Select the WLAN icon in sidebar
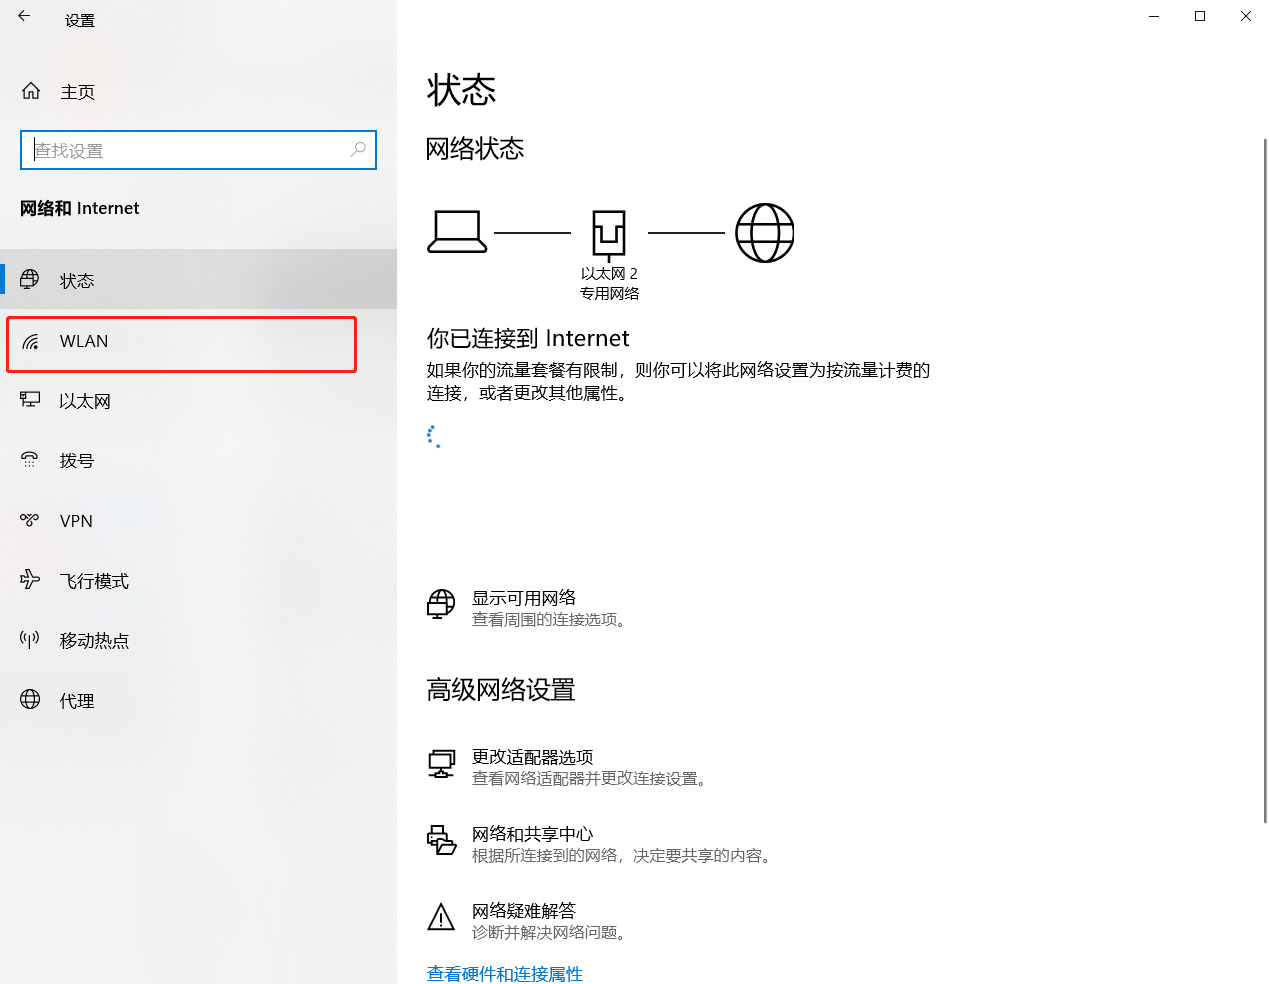The width and height of the screenshot is (1269, 984). tap(31, 340)
